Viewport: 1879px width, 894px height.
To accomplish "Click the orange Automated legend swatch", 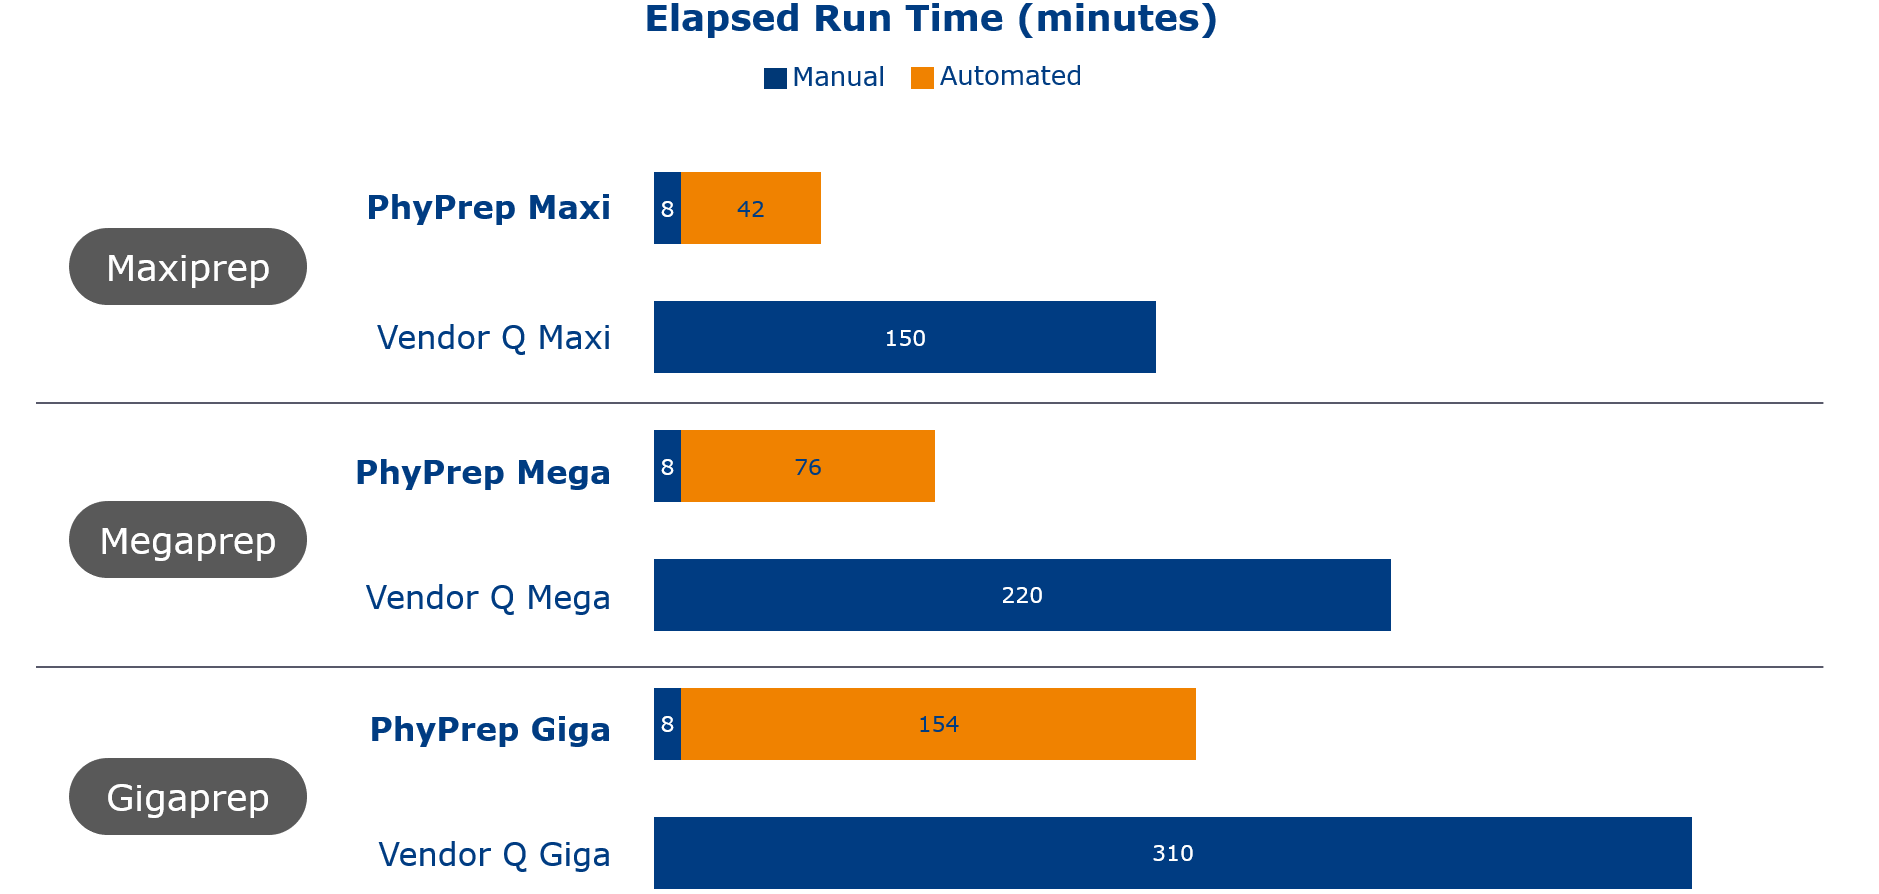I will [922, 78].
